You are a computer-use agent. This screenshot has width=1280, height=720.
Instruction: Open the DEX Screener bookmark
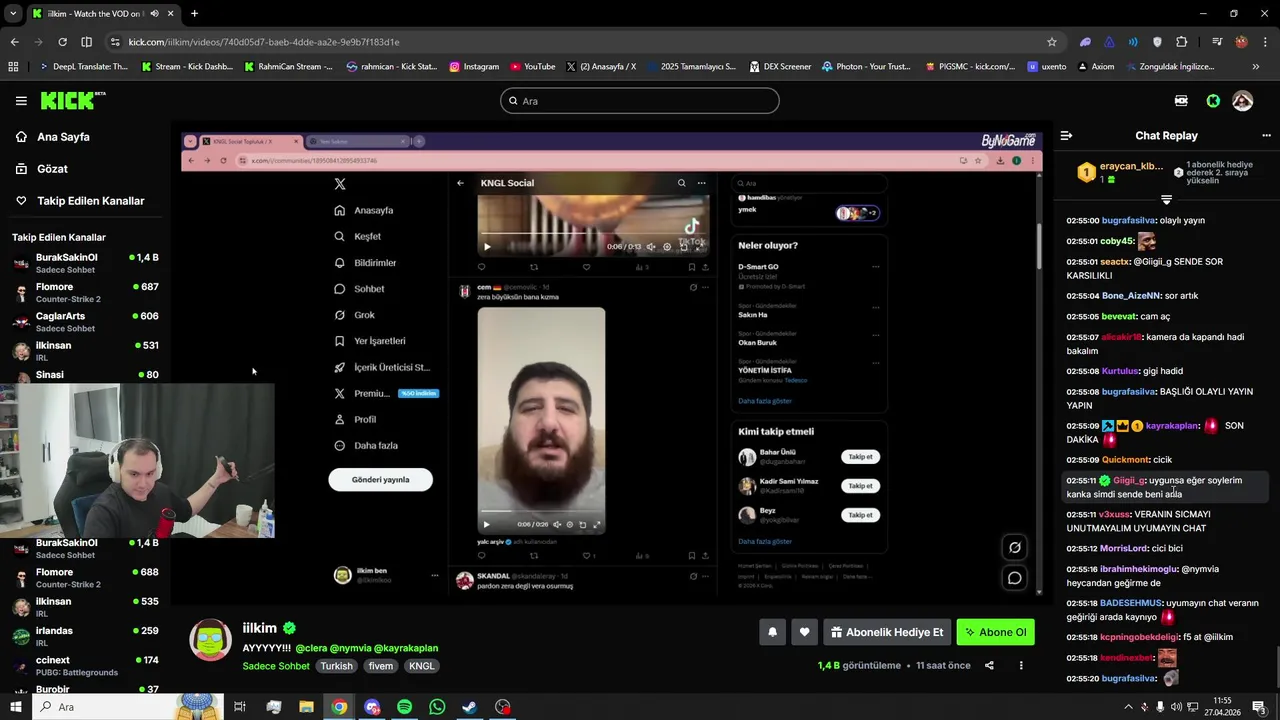tap(780, 67)
